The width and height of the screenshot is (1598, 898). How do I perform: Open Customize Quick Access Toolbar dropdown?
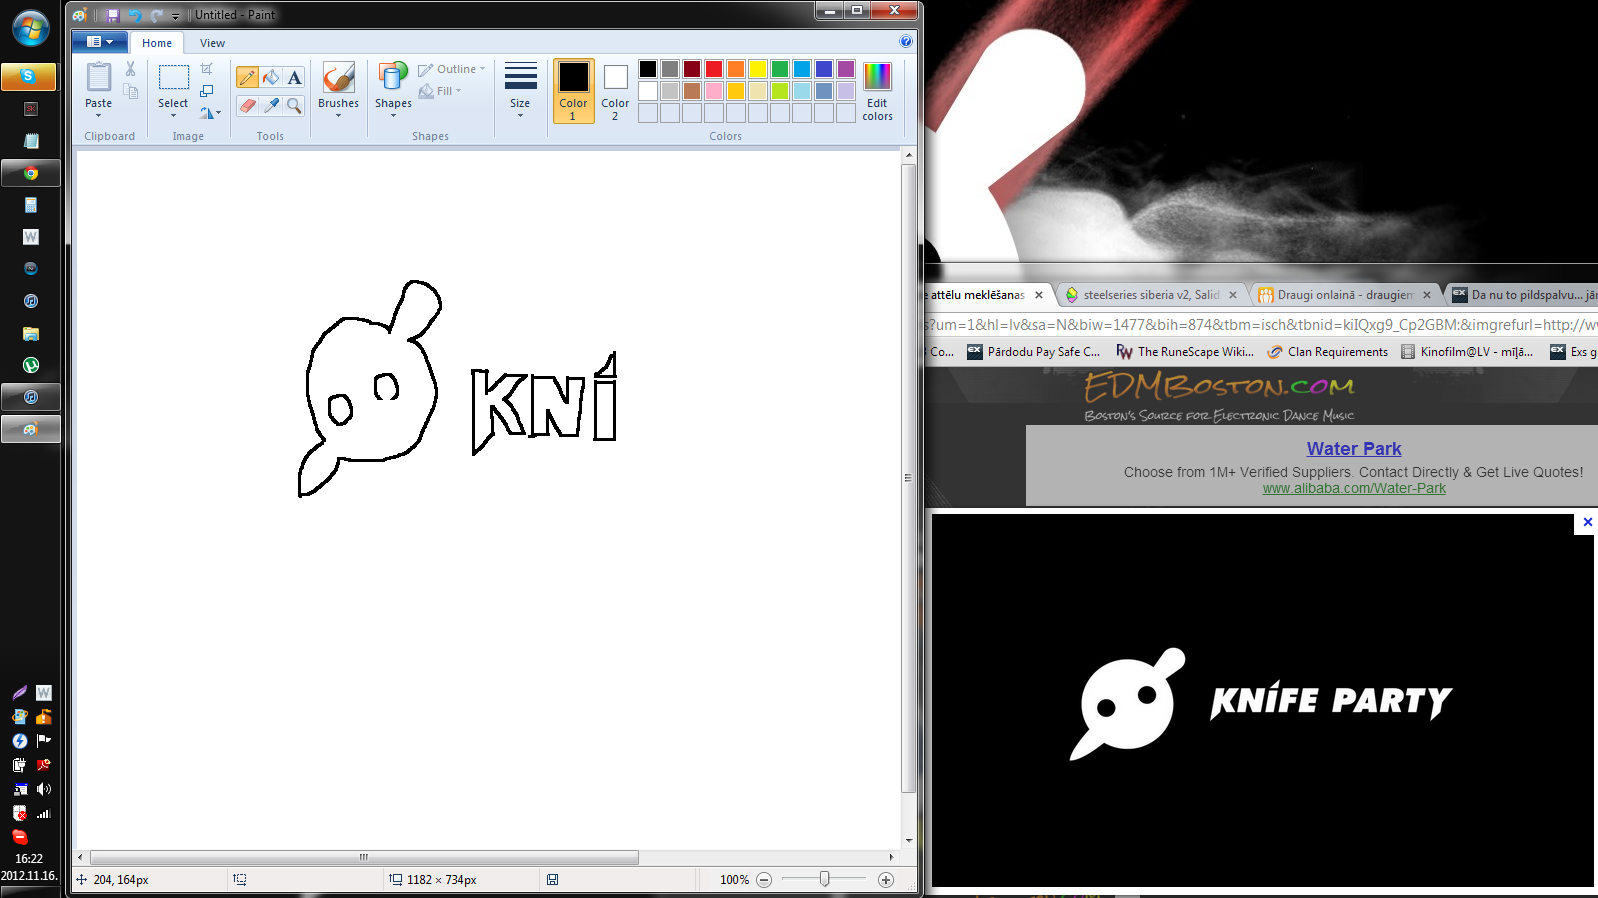pos(175,16)
